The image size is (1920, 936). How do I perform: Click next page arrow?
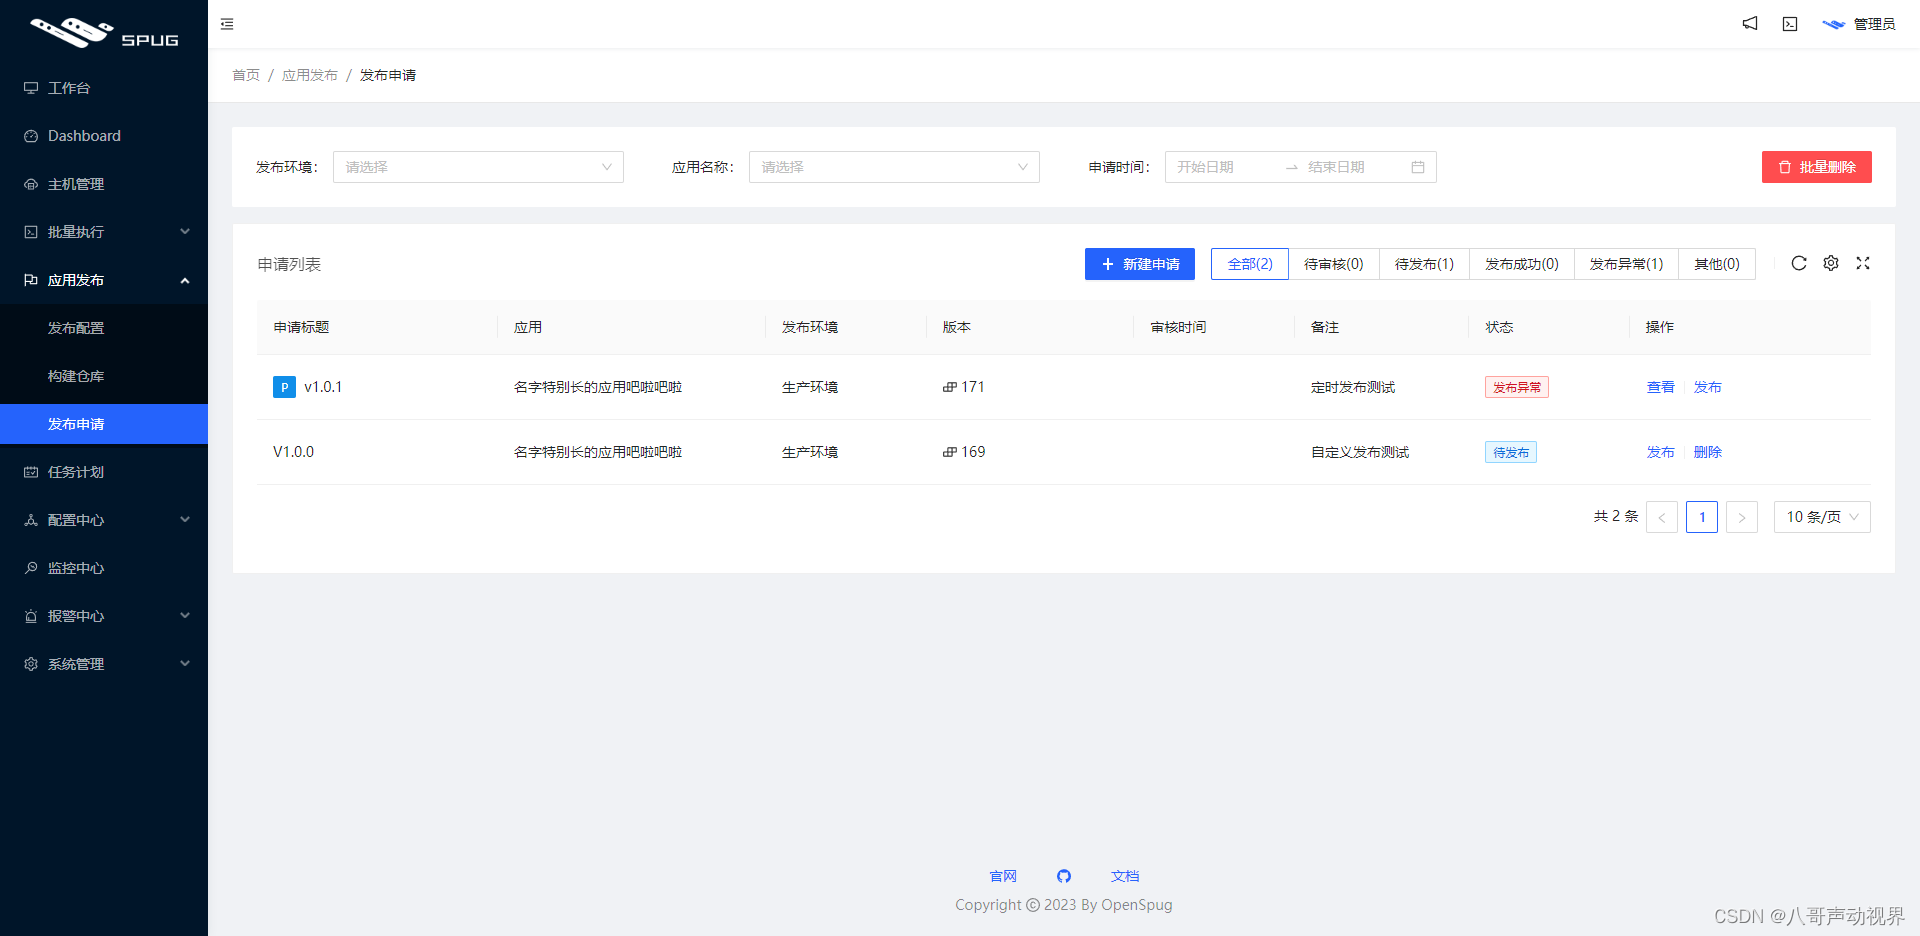[1742, 517]
